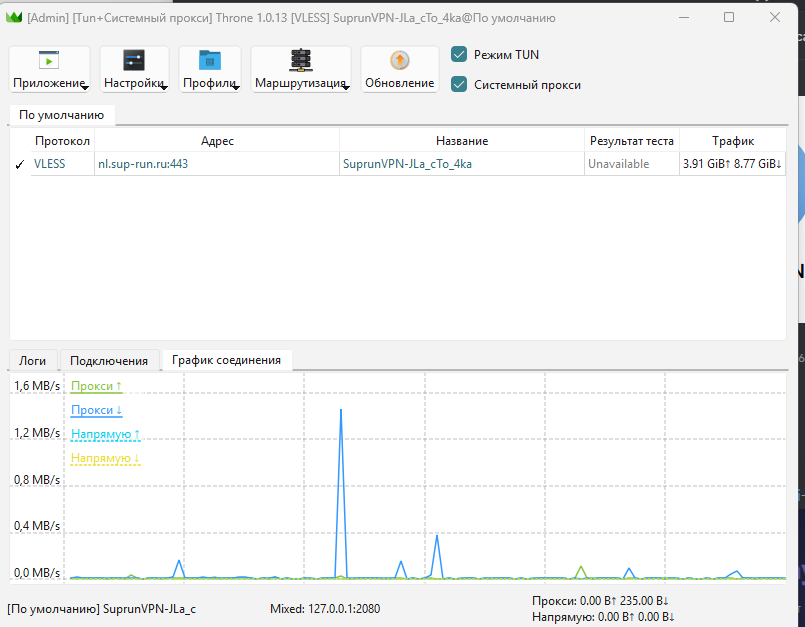805x627 pixels.
Task: Sort by the Протокол column header
Action: pyautogui.click(x=63, y=141)
